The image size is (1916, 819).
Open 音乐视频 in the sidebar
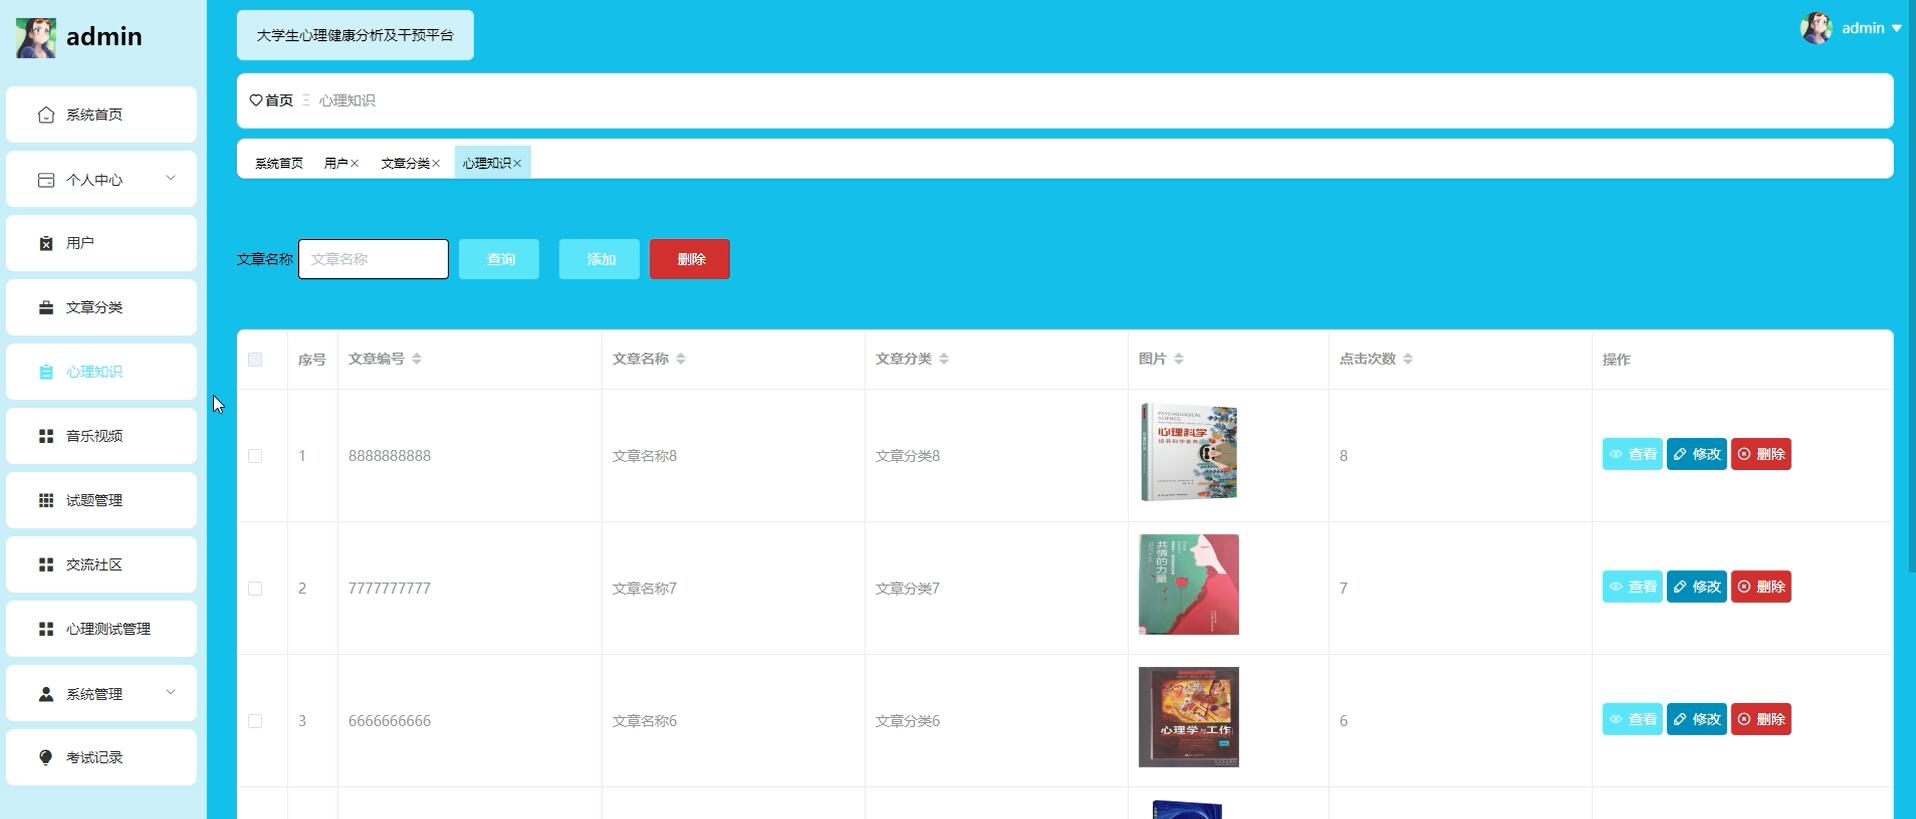101,436
